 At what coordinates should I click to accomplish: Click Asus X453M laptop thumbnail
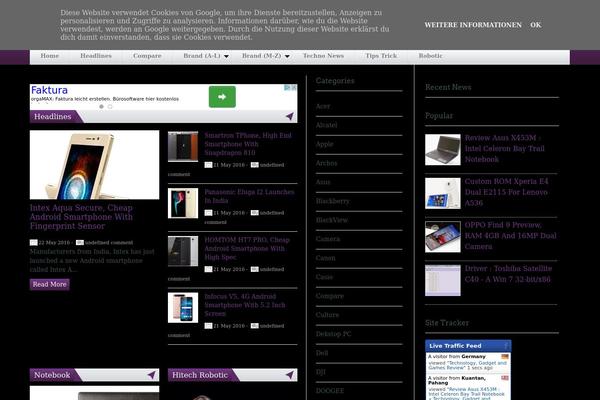[443, 150]
